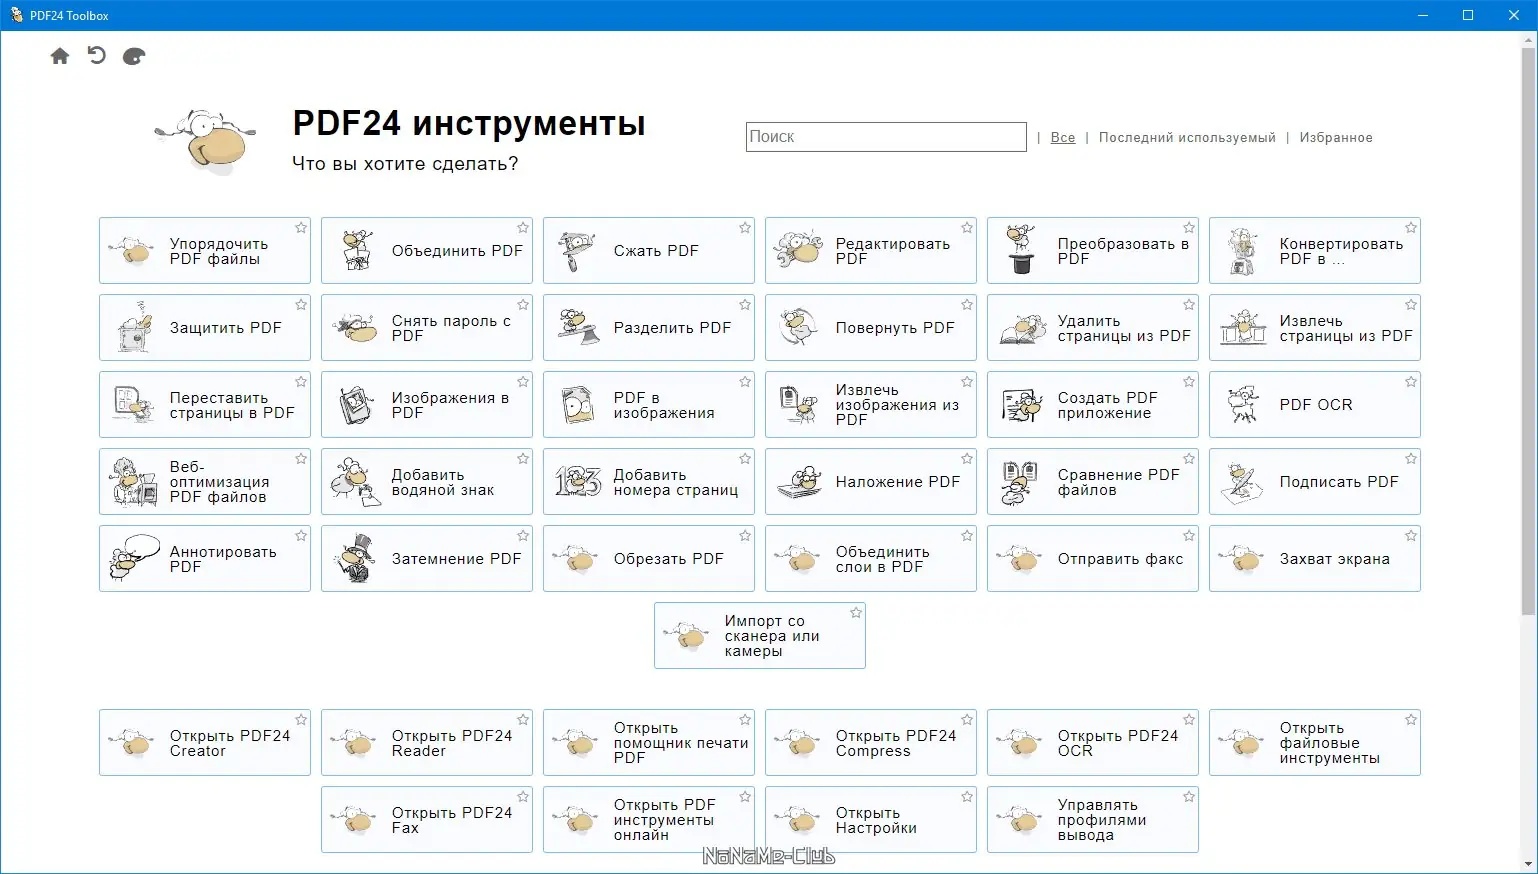
Task: Open Сравнение PDF файлов icon
Action: coord(1020,482)
